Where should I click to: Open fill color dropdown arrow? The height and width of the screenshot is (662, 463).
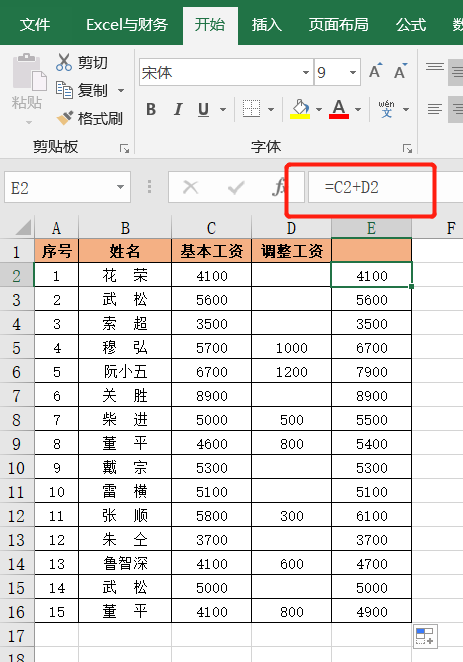tap(319, 109)
